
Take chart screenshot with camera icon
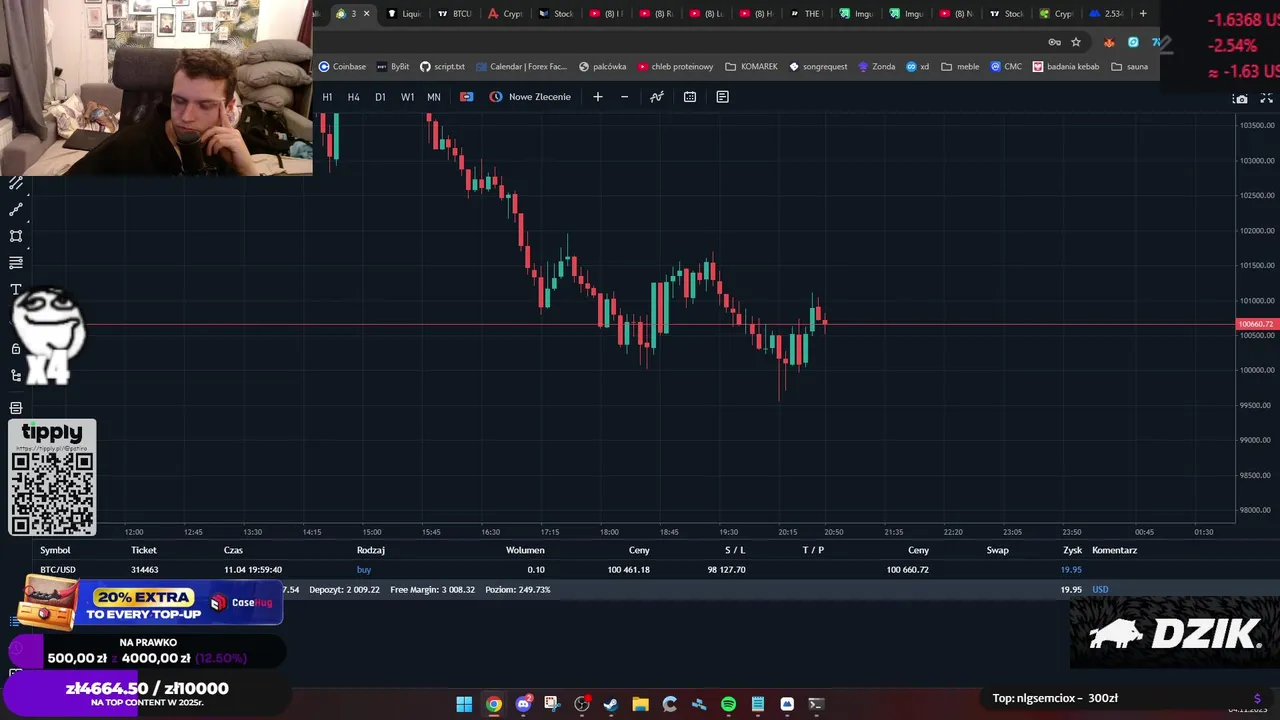tap(1241, 98)
